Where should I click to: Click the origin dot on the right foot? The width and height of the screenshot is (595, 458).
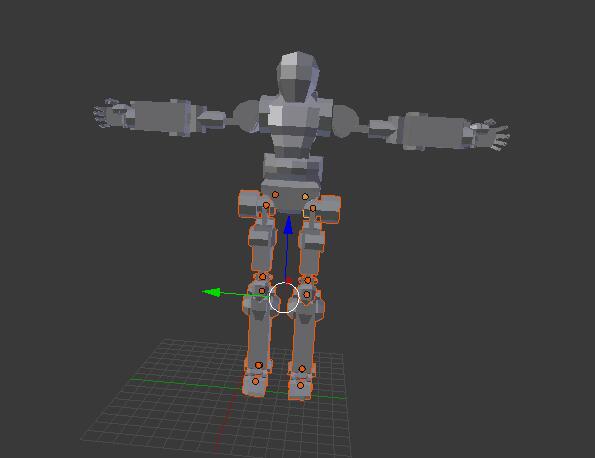[x=301, y=385]
